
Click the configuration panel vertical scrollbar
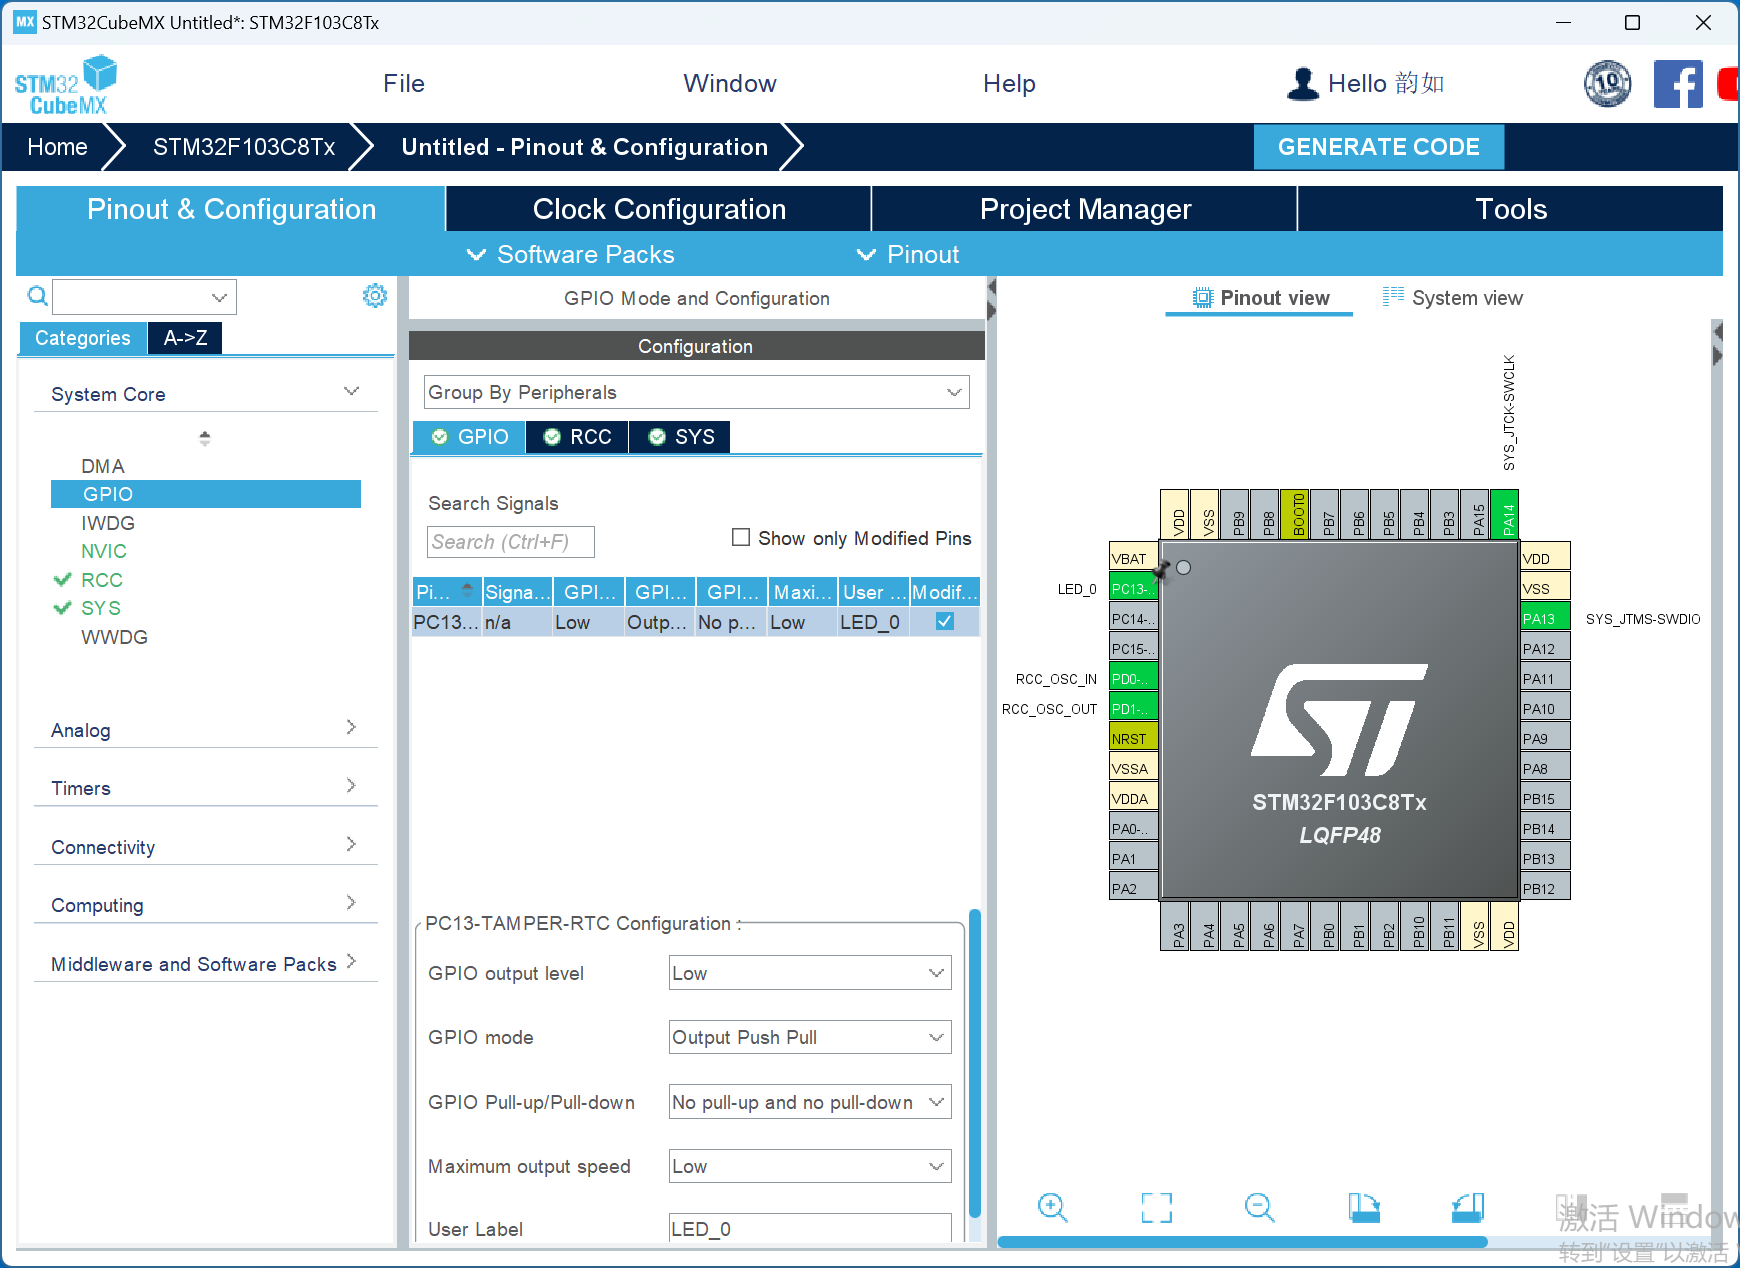[x=975, y=1062]
